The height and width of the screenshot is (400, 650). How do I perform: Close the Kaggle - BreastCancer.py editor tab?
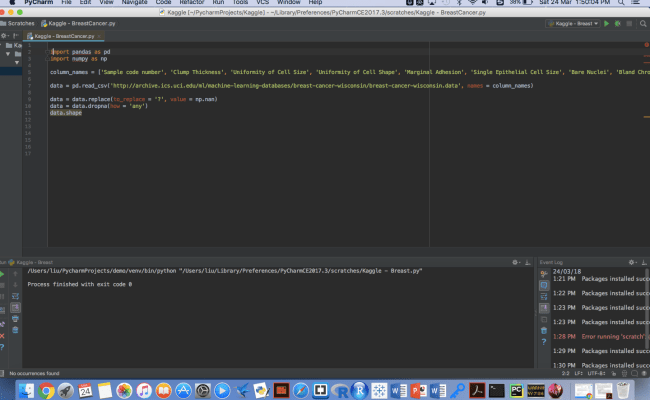pyautogui.click(x=99, y=36)
